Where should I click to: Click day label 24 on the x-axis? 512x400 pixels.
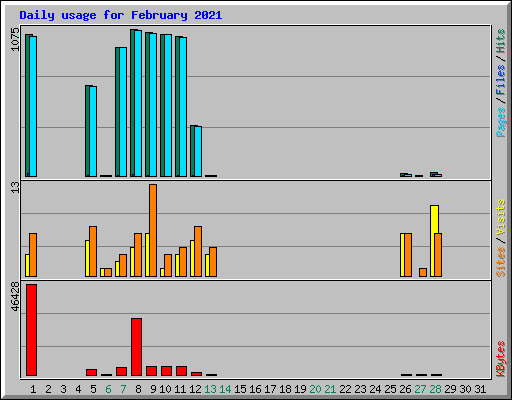(x=375, y=389)
